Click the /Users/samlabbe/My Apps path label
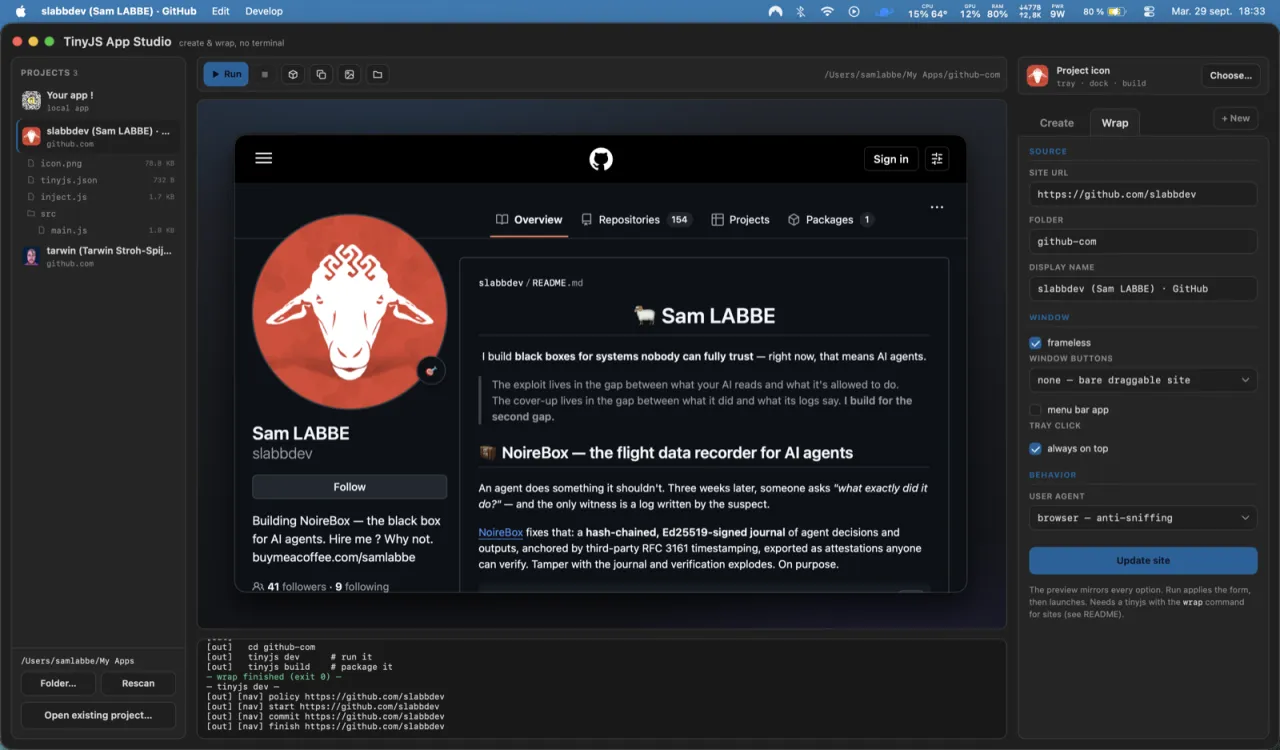Viewport: 1280px width, 750px height. 78,661
